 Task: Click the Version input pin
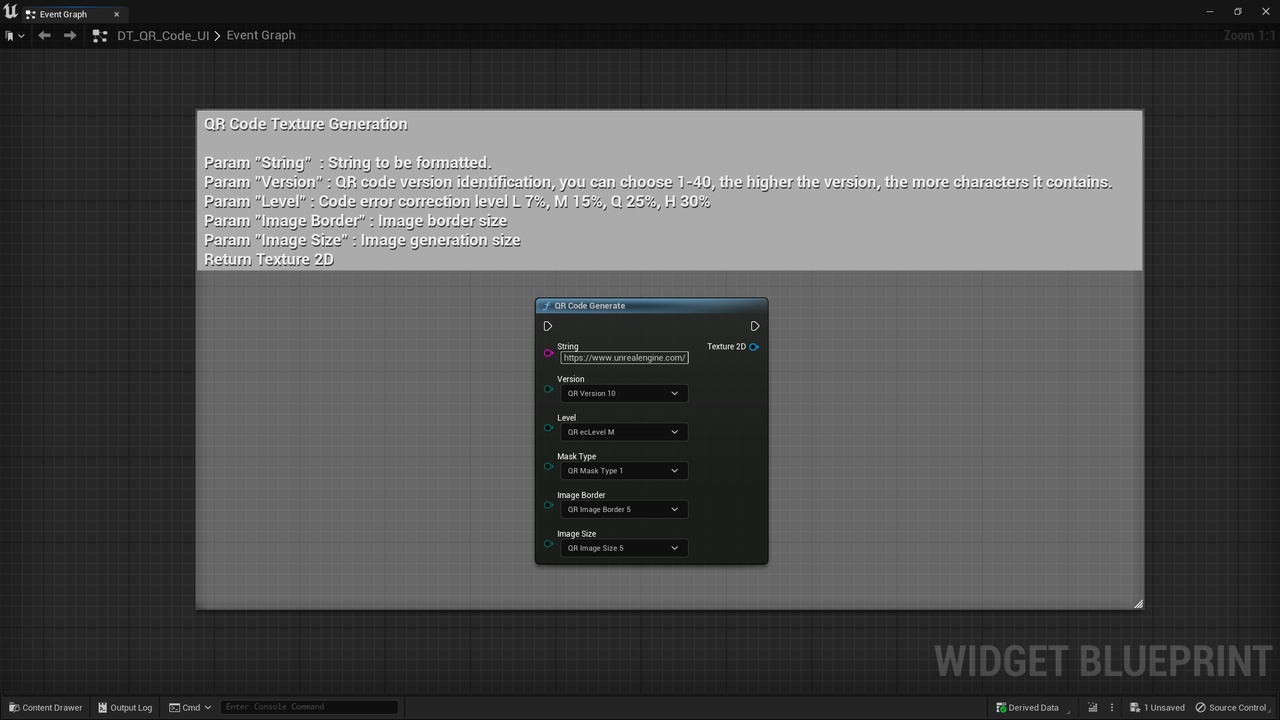[548, 389]
